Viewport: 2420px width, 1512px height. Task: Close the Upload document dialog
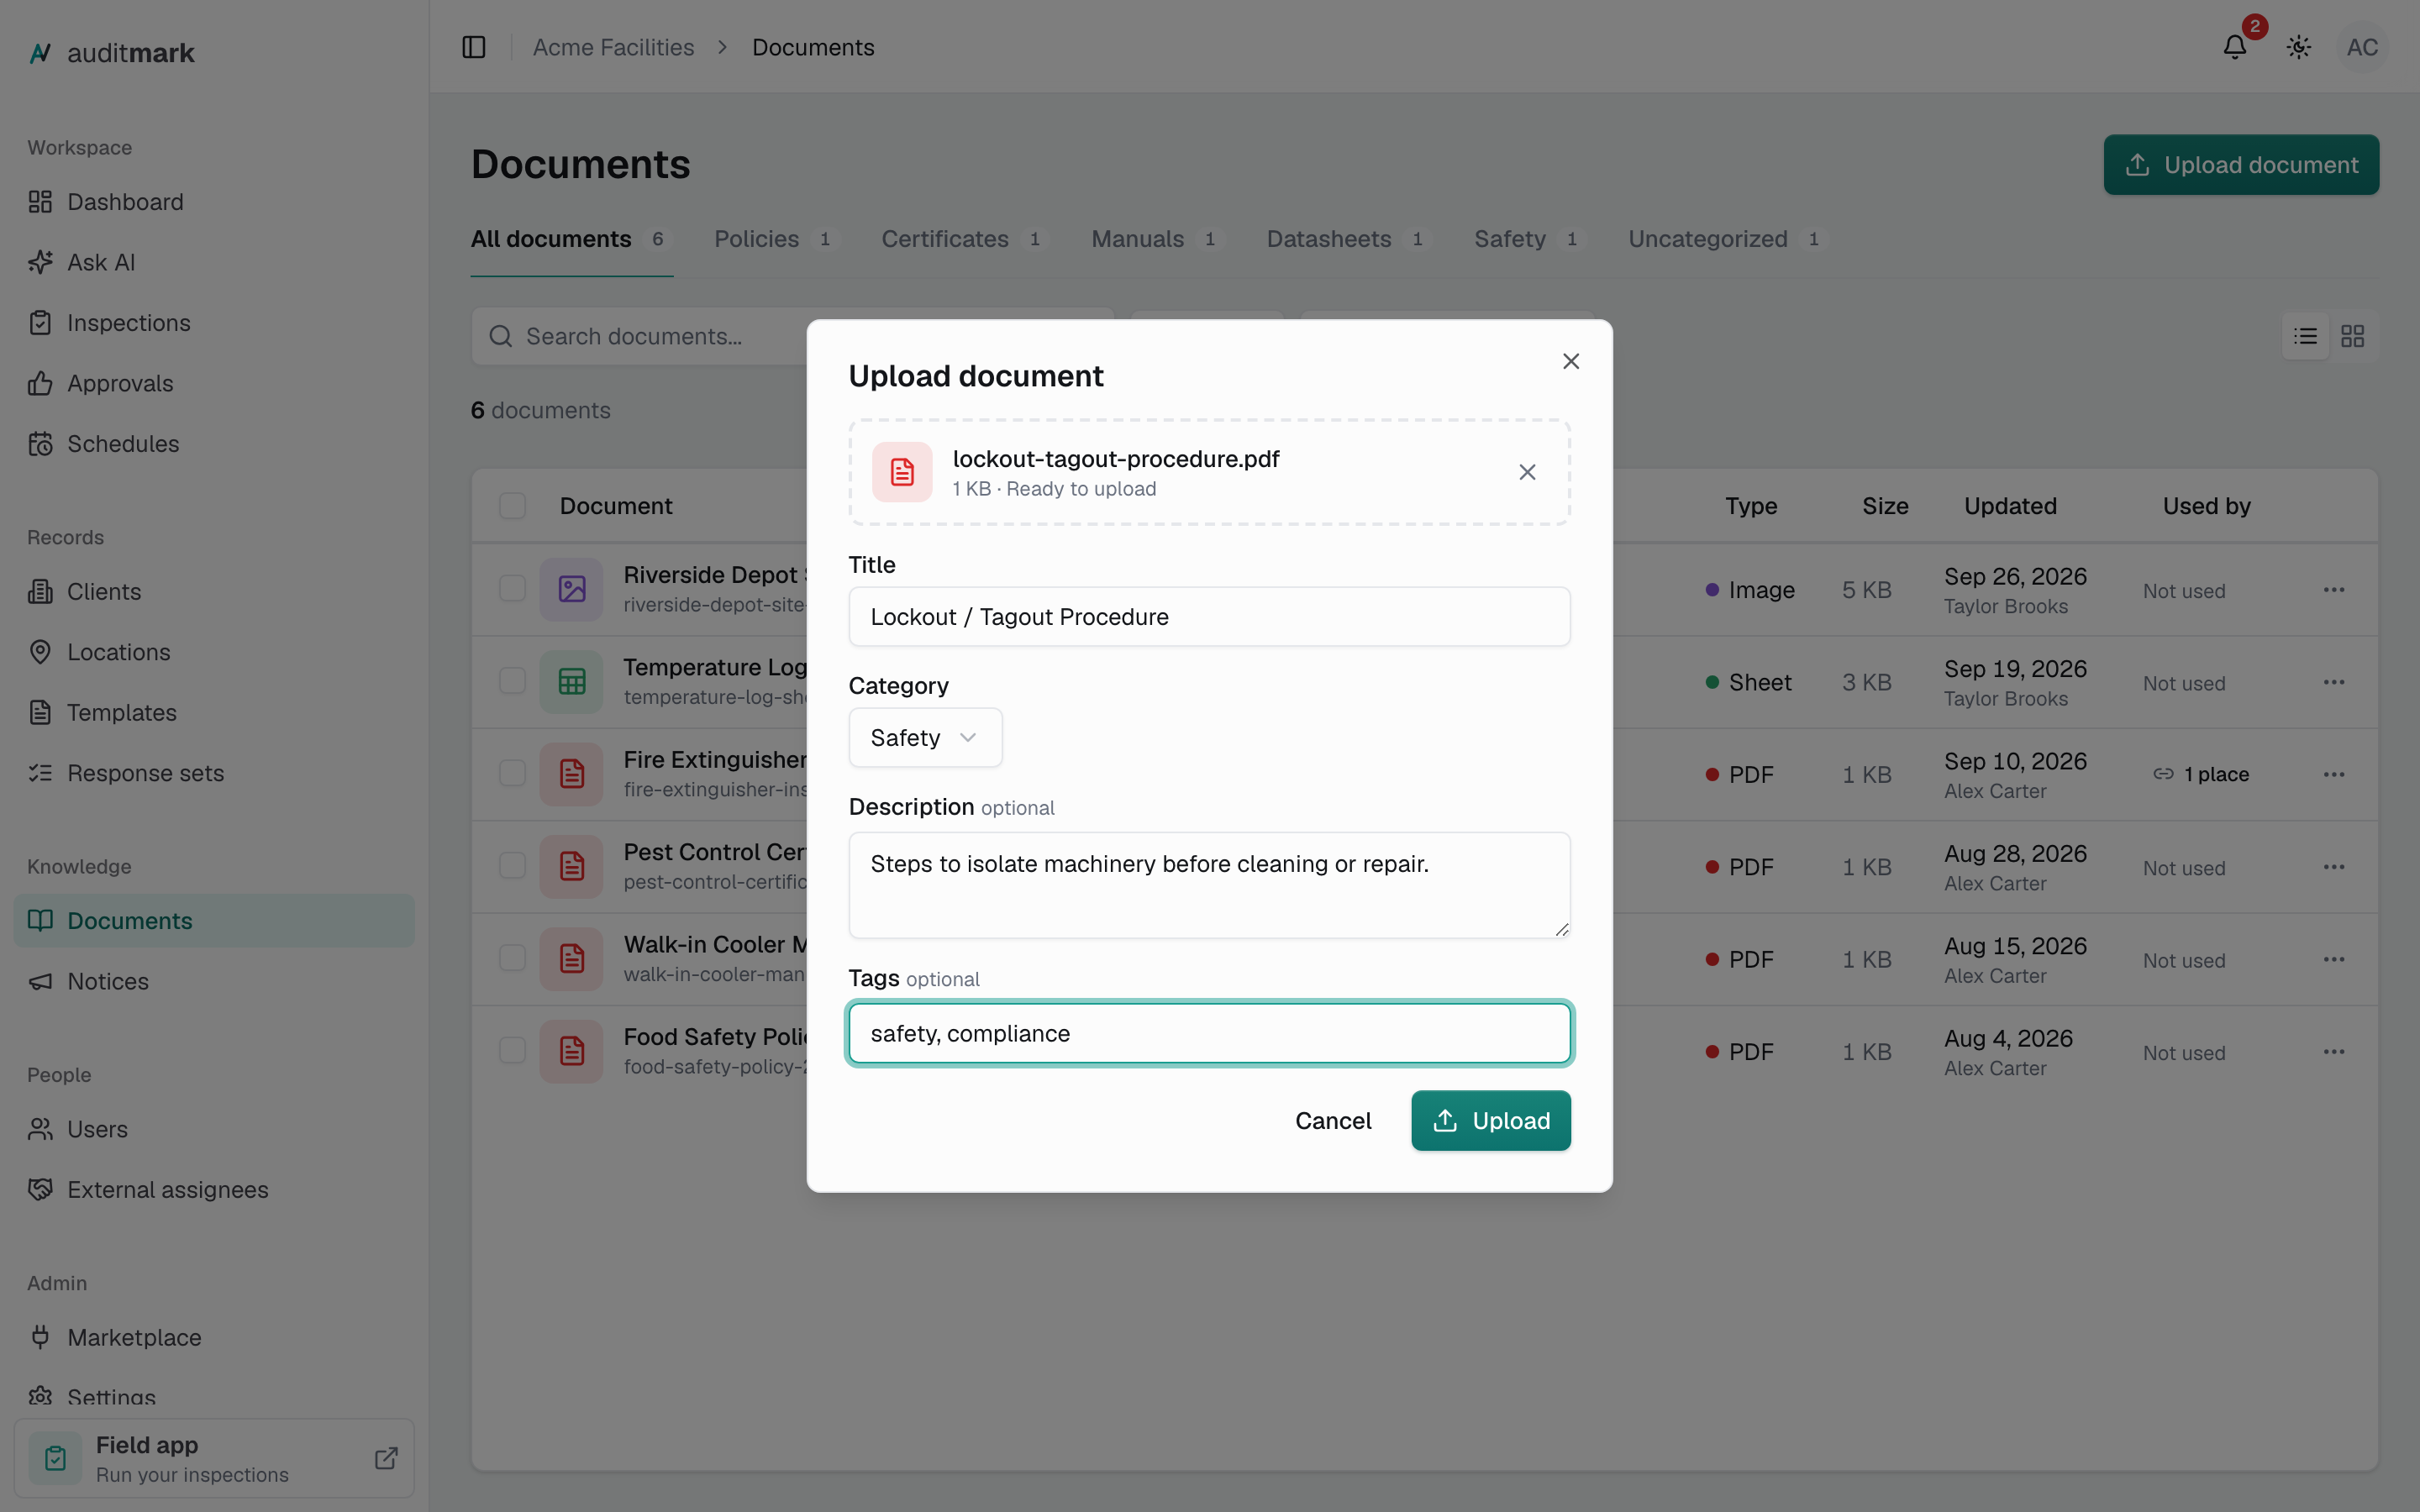[x=1571, y=361]
